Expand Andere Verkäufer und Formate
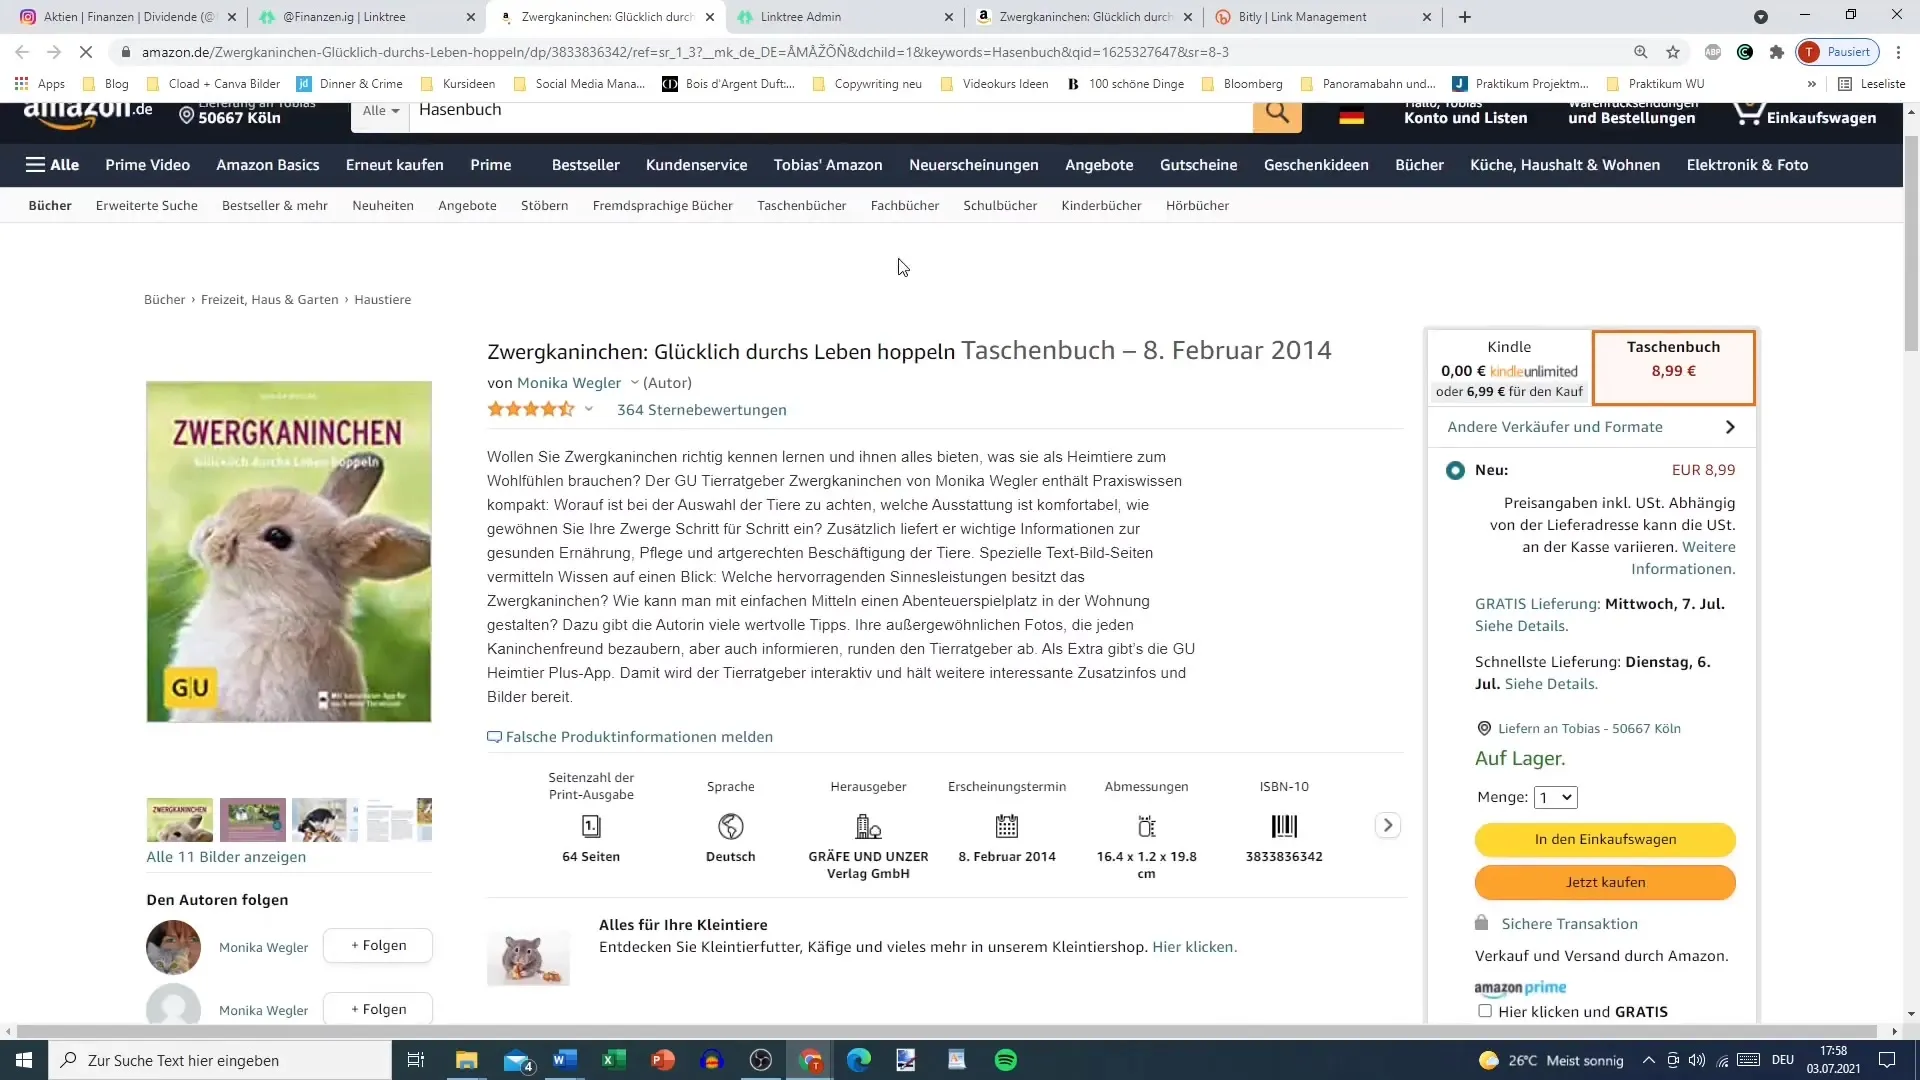 (x=1592, y=427)
